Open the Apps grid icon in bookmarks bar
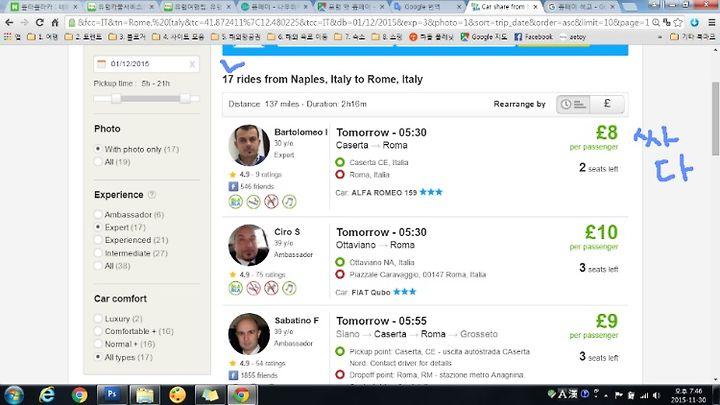This screenshot has width=720, height=405. tap(7, 37)
